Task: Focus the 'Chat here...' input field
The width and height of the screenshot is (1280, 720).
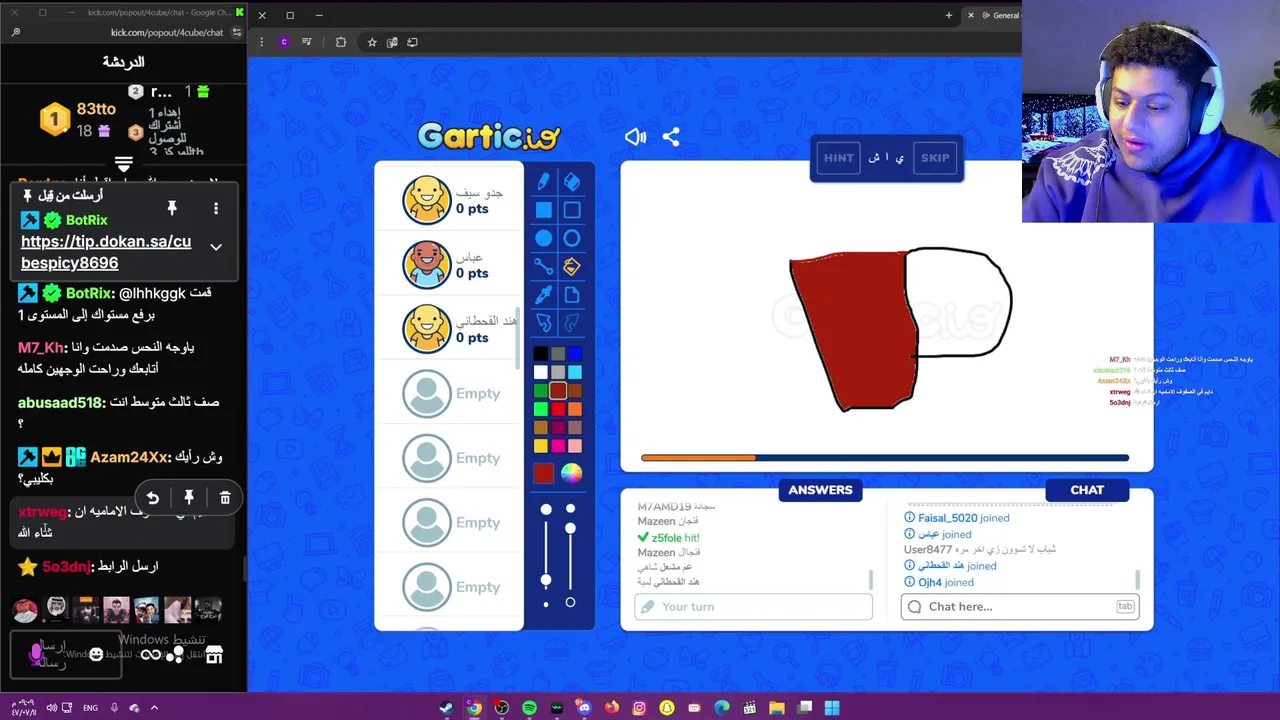Action: (1020, 607)
